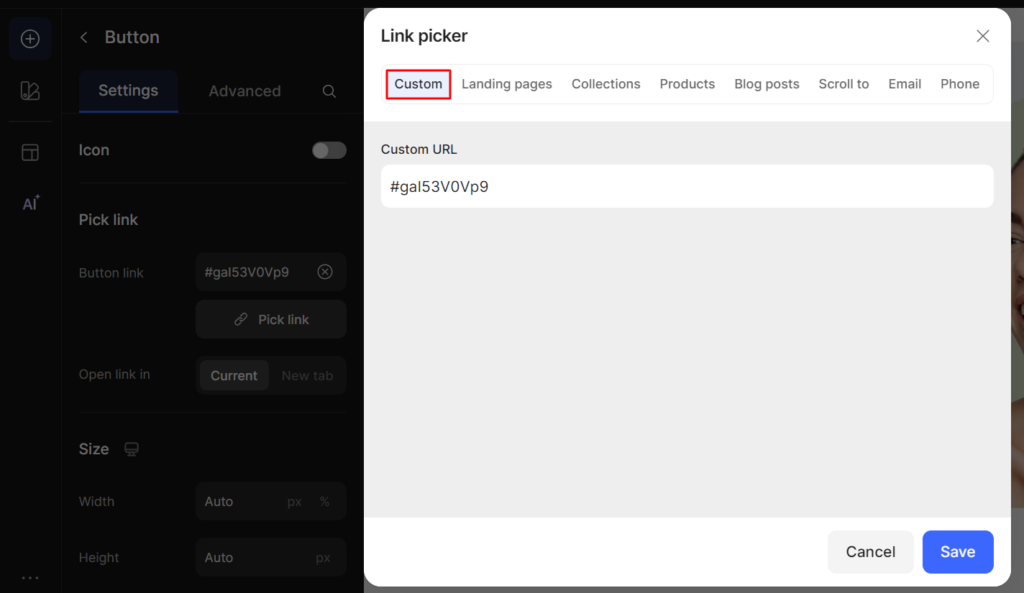Viewport: 1024px width, 593px height.
Task: Click the back arrow next to Button
Action: click(x=84, y=37)
